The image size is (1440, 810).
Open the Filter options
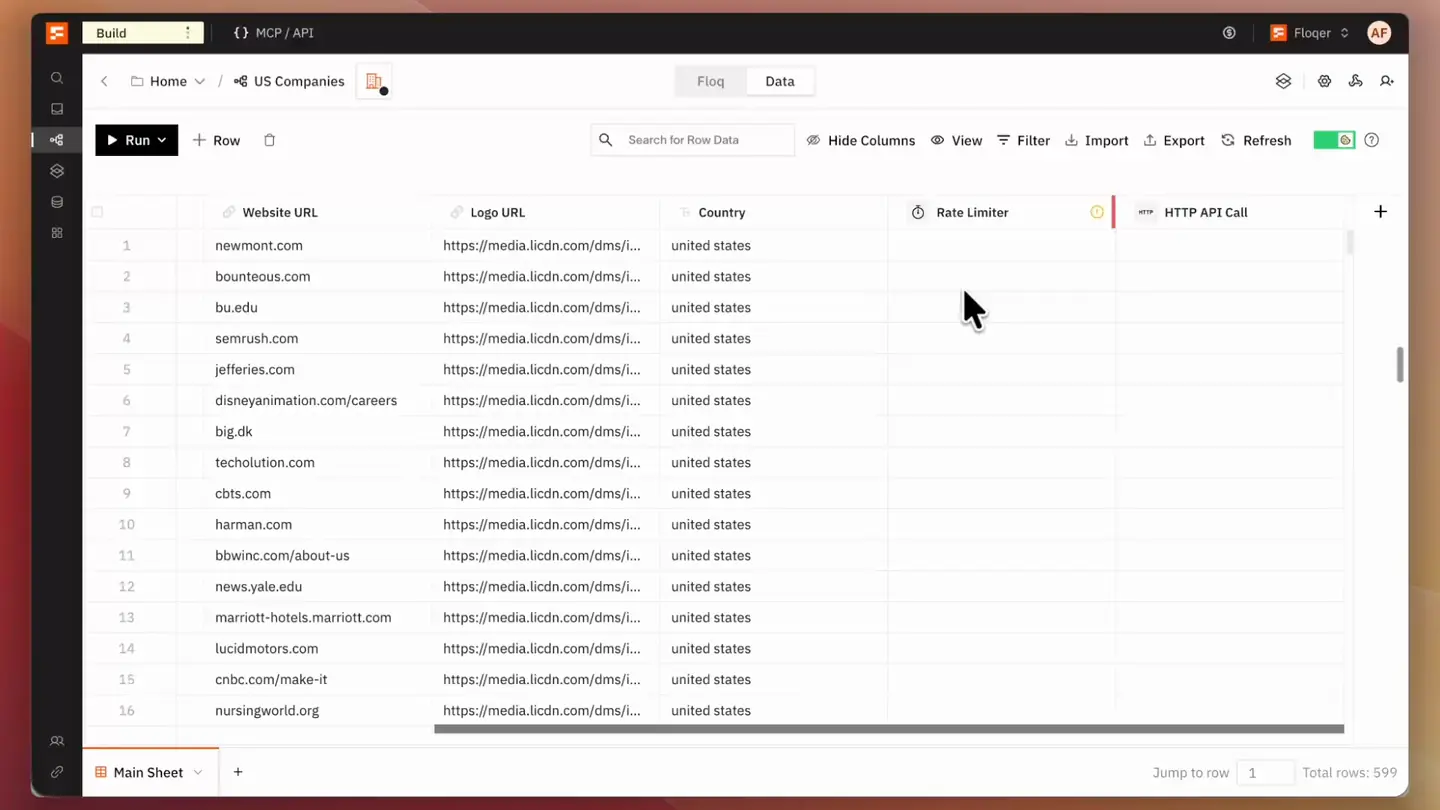point(1023,140)
